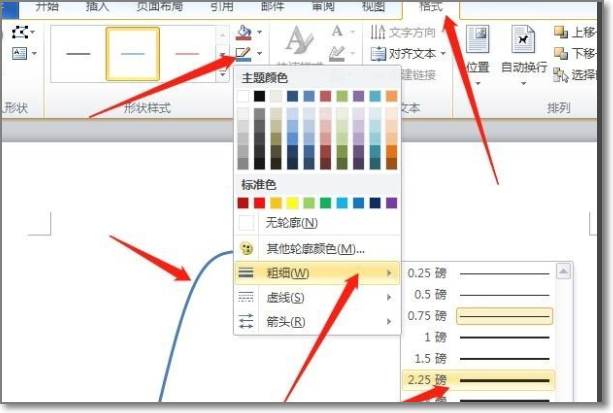Click the Draw Text Box icon
Image resolution: width=613 pixels, height=413 pixels.
pos(19,53)
